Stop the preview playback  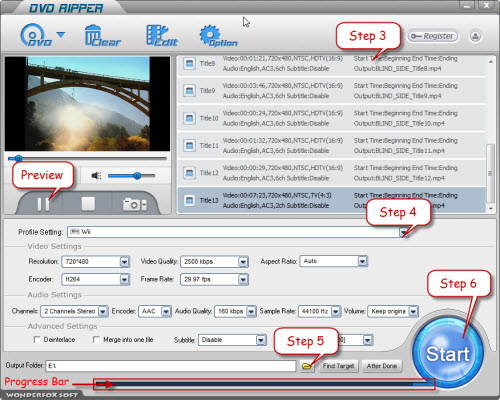(88, 204)
